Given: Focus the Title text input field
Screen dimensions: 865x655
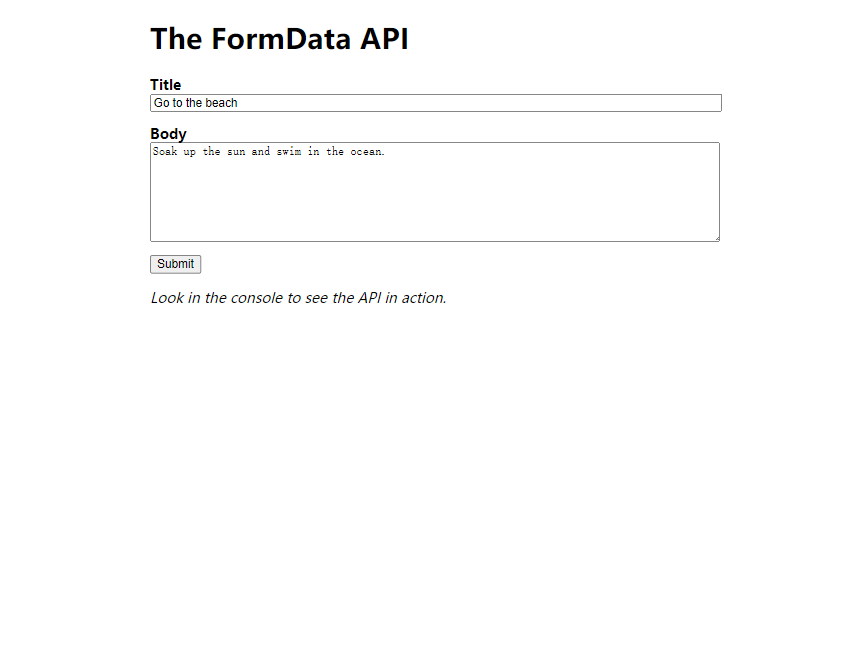Looking at the screenshot, I should pos(436,103).
